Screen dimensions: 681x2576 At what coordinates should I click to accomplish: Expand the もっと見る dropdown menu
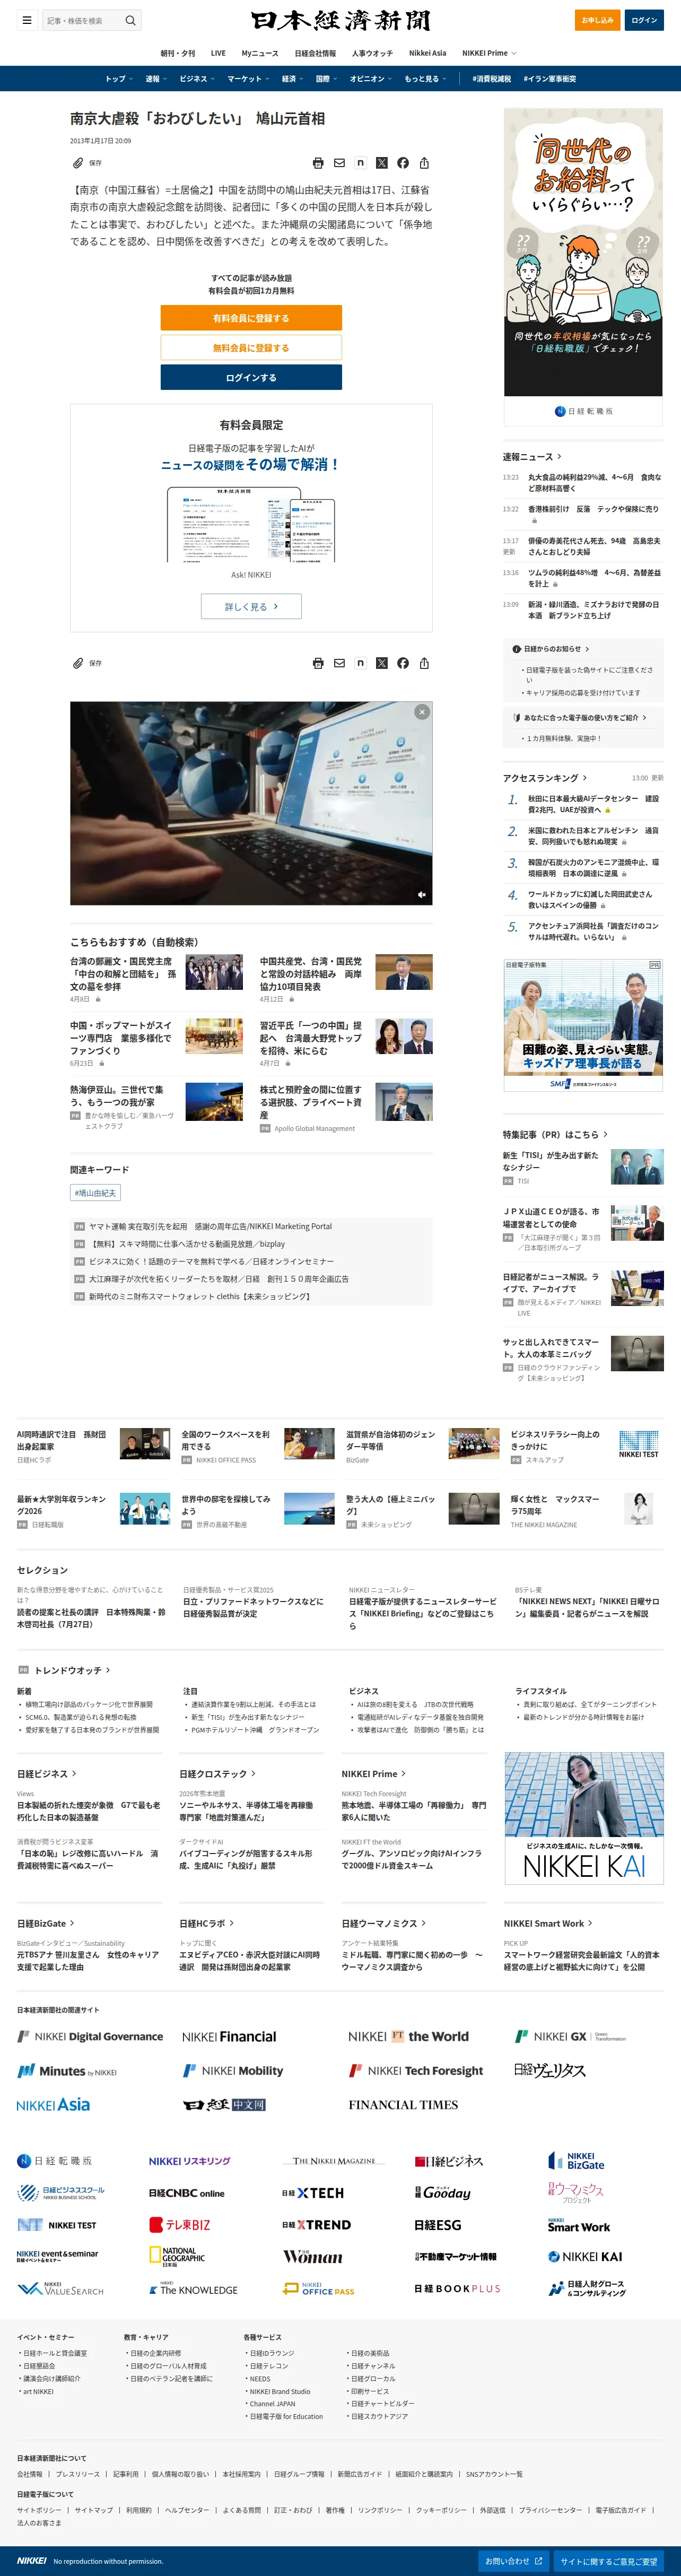[425, 79]
